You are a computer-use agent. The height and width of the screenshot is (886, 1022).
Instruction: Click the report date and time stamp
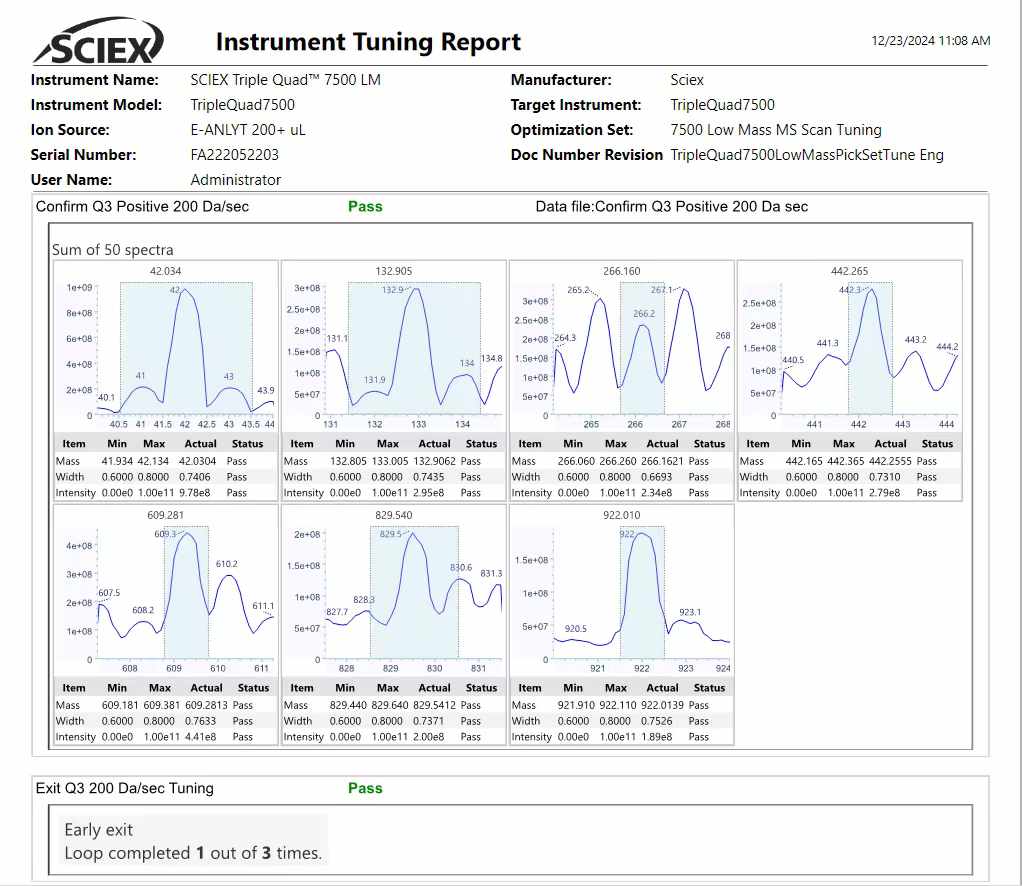pyautogui.click(x=930, y=41)
